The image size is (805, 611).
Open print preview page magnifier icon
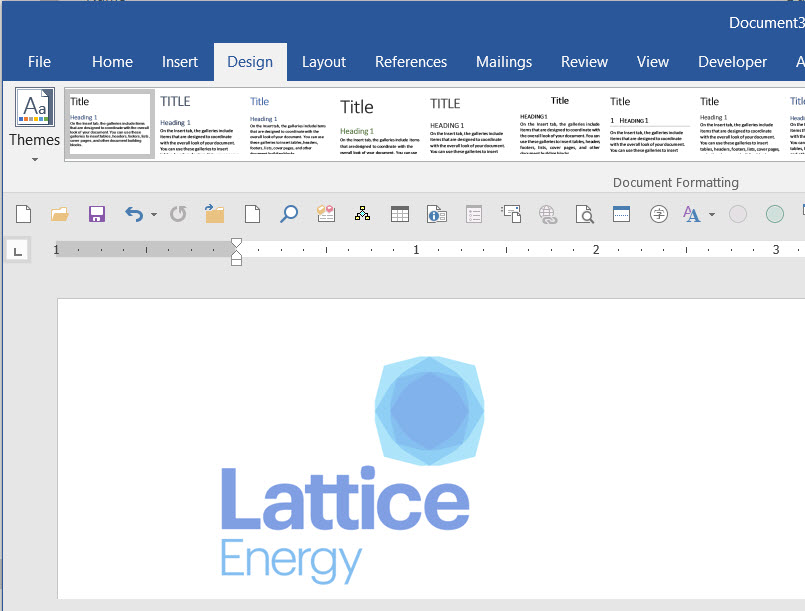(585, 214)
